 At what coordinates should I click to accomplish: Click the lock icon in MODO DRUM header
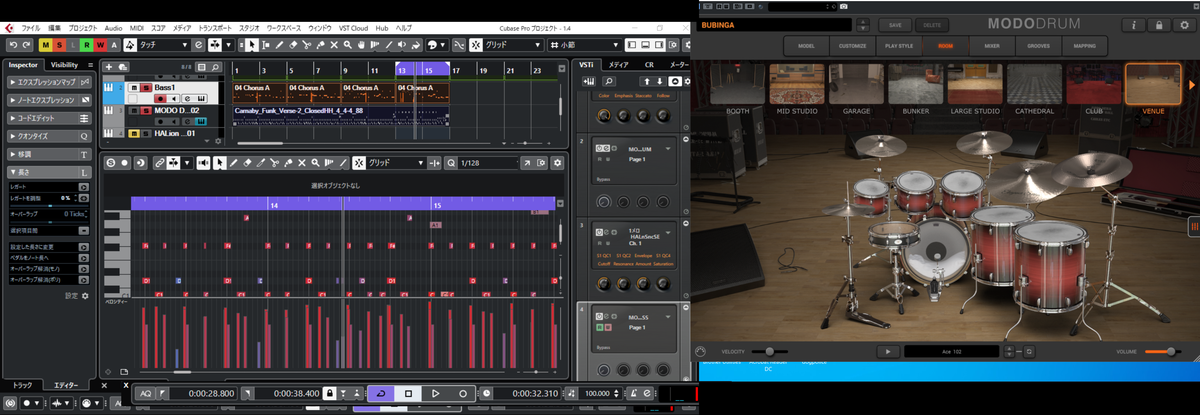point(1157,25)
